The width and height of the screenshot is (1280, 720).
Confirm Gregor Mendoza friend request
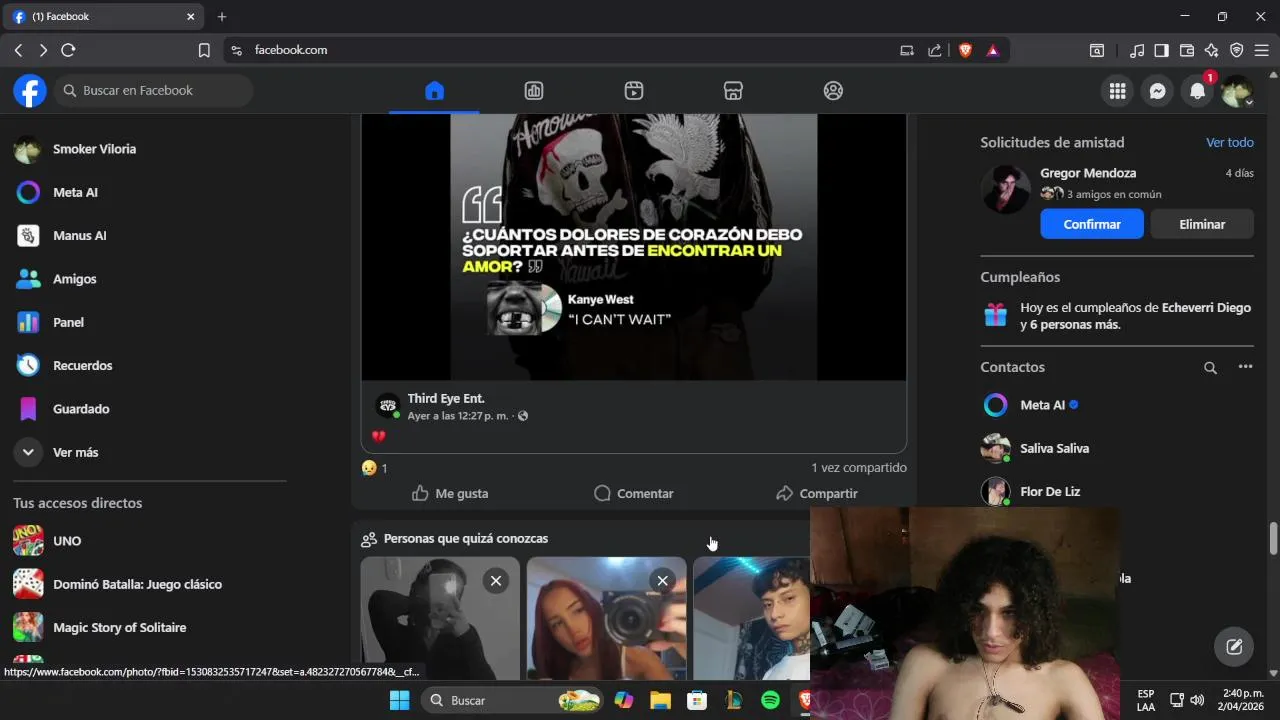point(1092,224)
